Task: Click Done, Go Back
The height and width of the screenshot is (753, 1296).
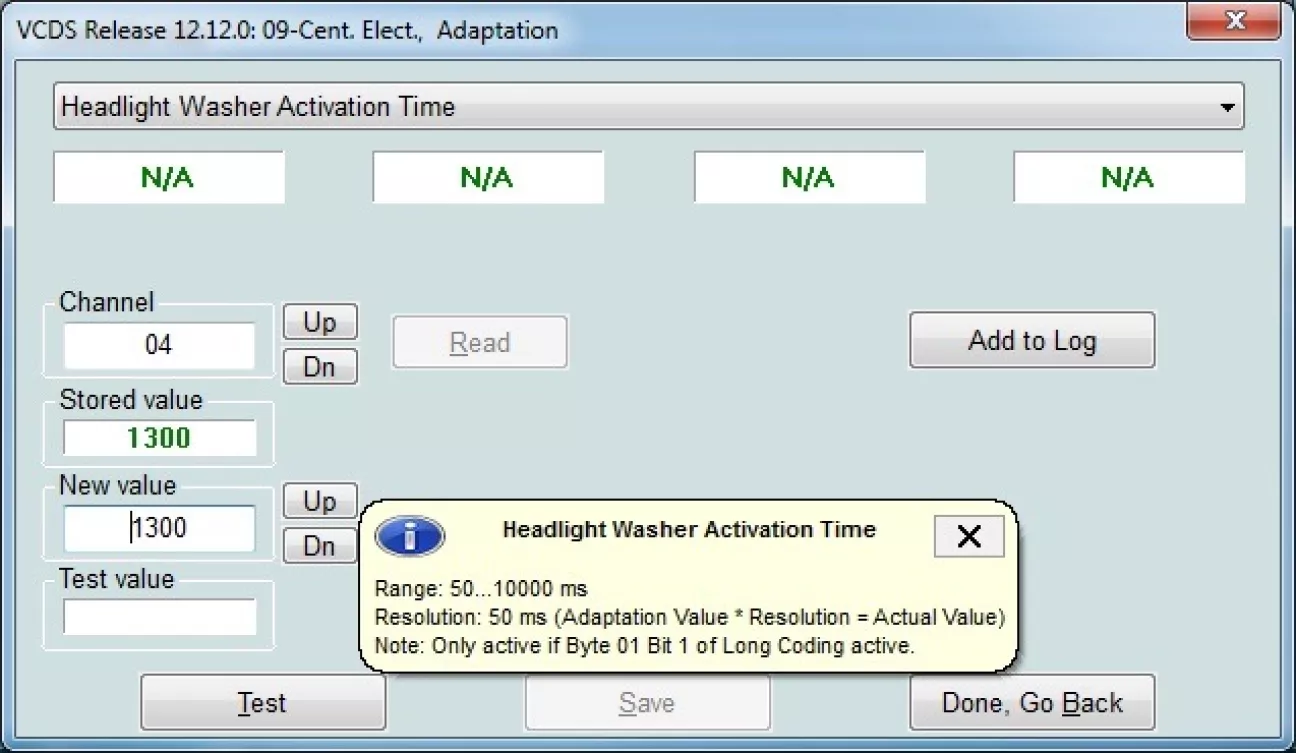Action: (x=1031, y=703)
